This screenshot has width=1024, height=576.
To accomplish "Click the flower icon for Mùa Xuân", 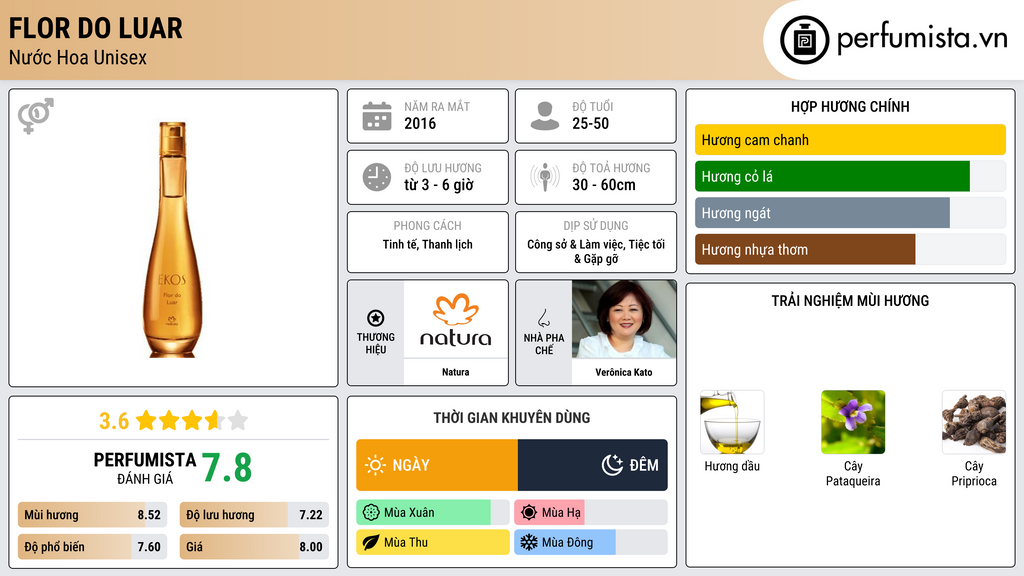I will click(371, 513).
